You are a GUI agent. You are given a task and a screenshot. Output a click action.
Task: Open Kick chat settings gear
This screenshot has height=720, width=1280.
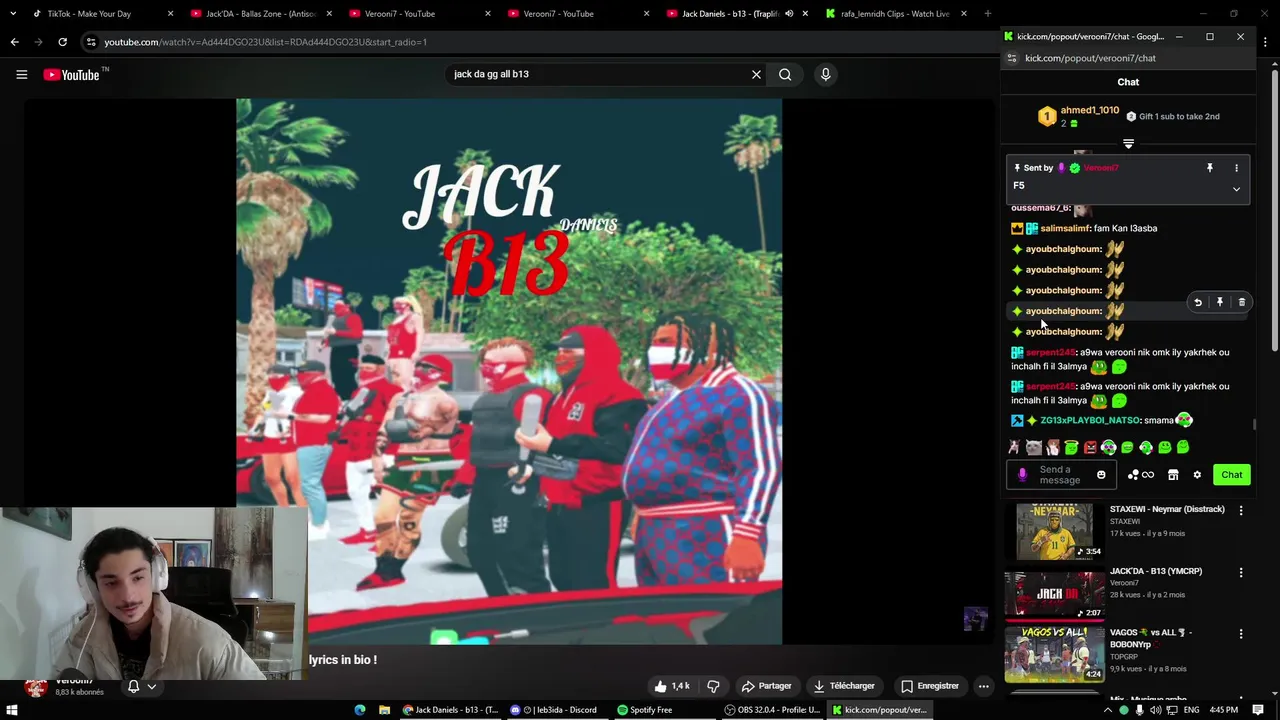click(1197, 475)
